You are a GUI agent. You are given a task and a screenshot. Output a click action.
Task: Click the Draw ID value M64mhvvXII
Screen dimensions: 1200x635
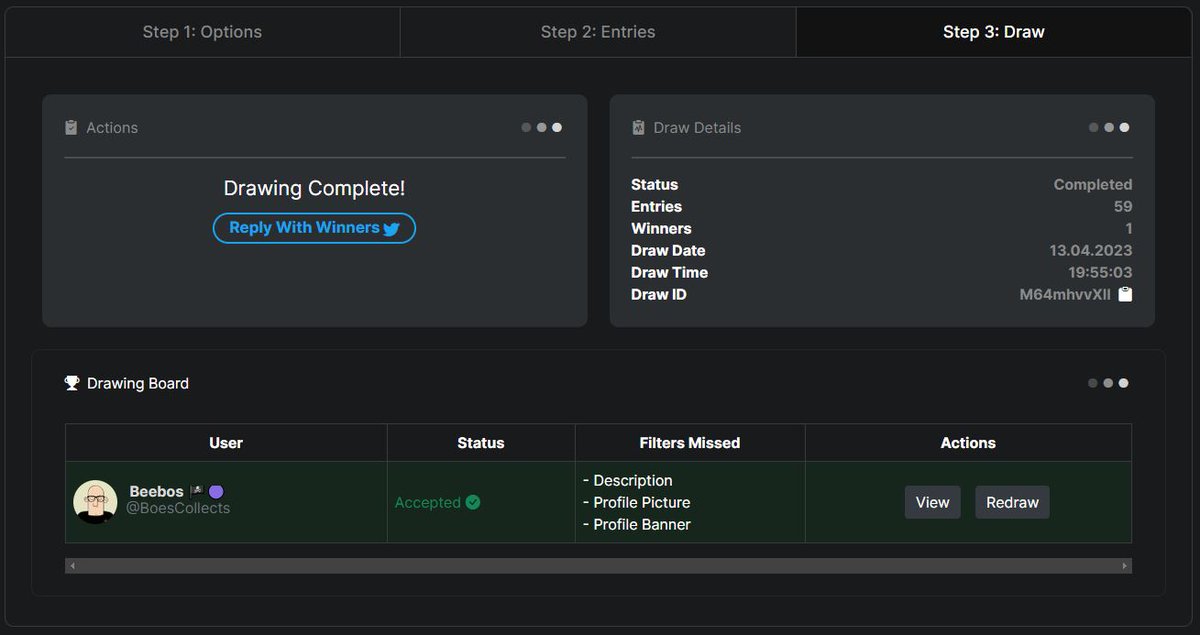point(1065,294)
